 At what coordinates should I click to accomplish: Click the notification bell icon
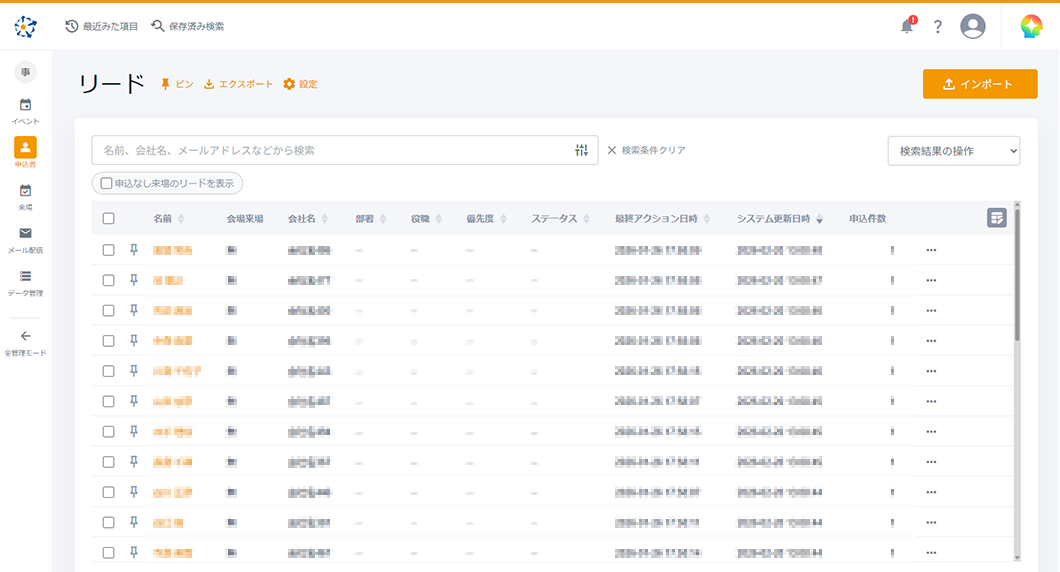(907, 27)
